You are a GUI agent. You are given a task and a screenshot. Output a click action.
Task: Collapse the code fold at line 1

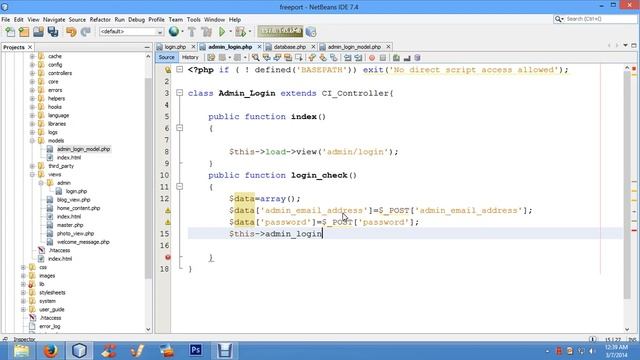[x=179, y=69]
